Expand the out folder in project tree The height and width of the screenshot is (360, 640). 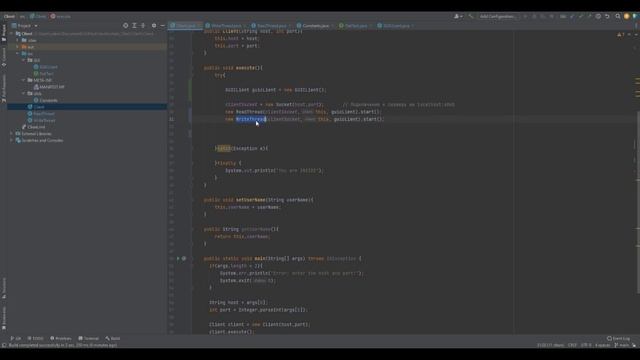[x=18, y=47]
